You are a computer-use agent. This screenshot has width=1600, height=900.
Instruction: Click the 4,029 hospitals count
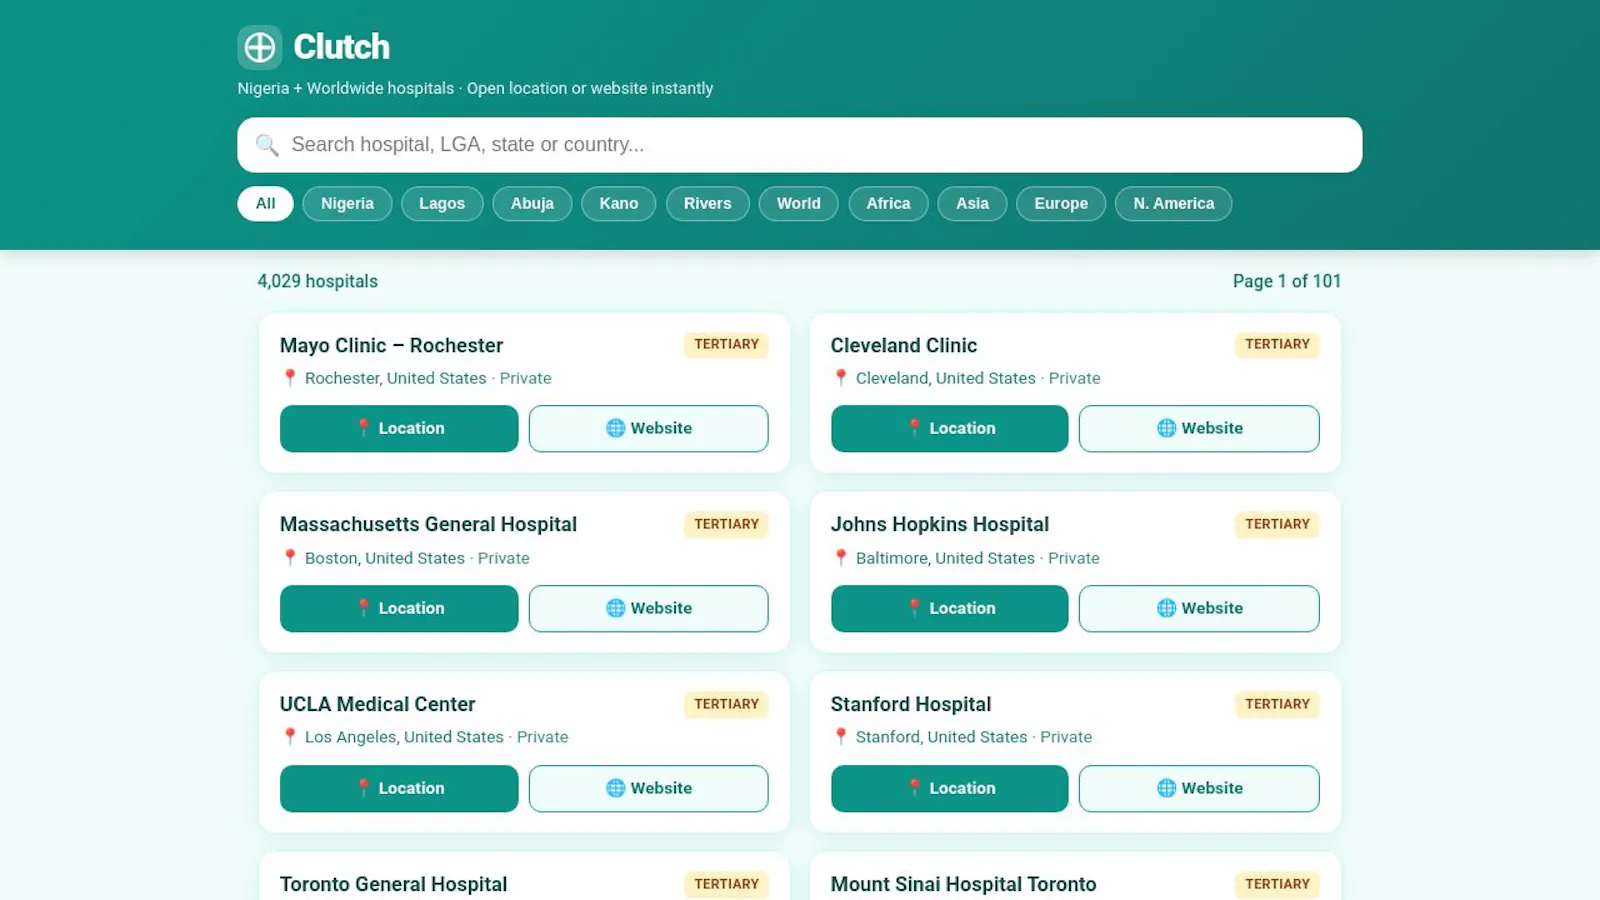(318, 281)
